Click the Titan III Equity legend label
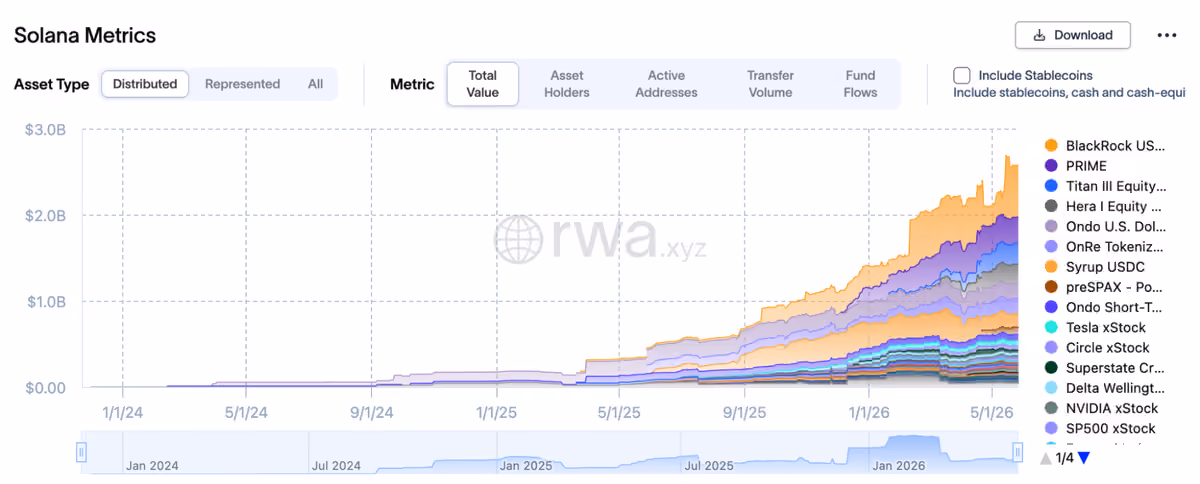 click(x=1116, y=186)
